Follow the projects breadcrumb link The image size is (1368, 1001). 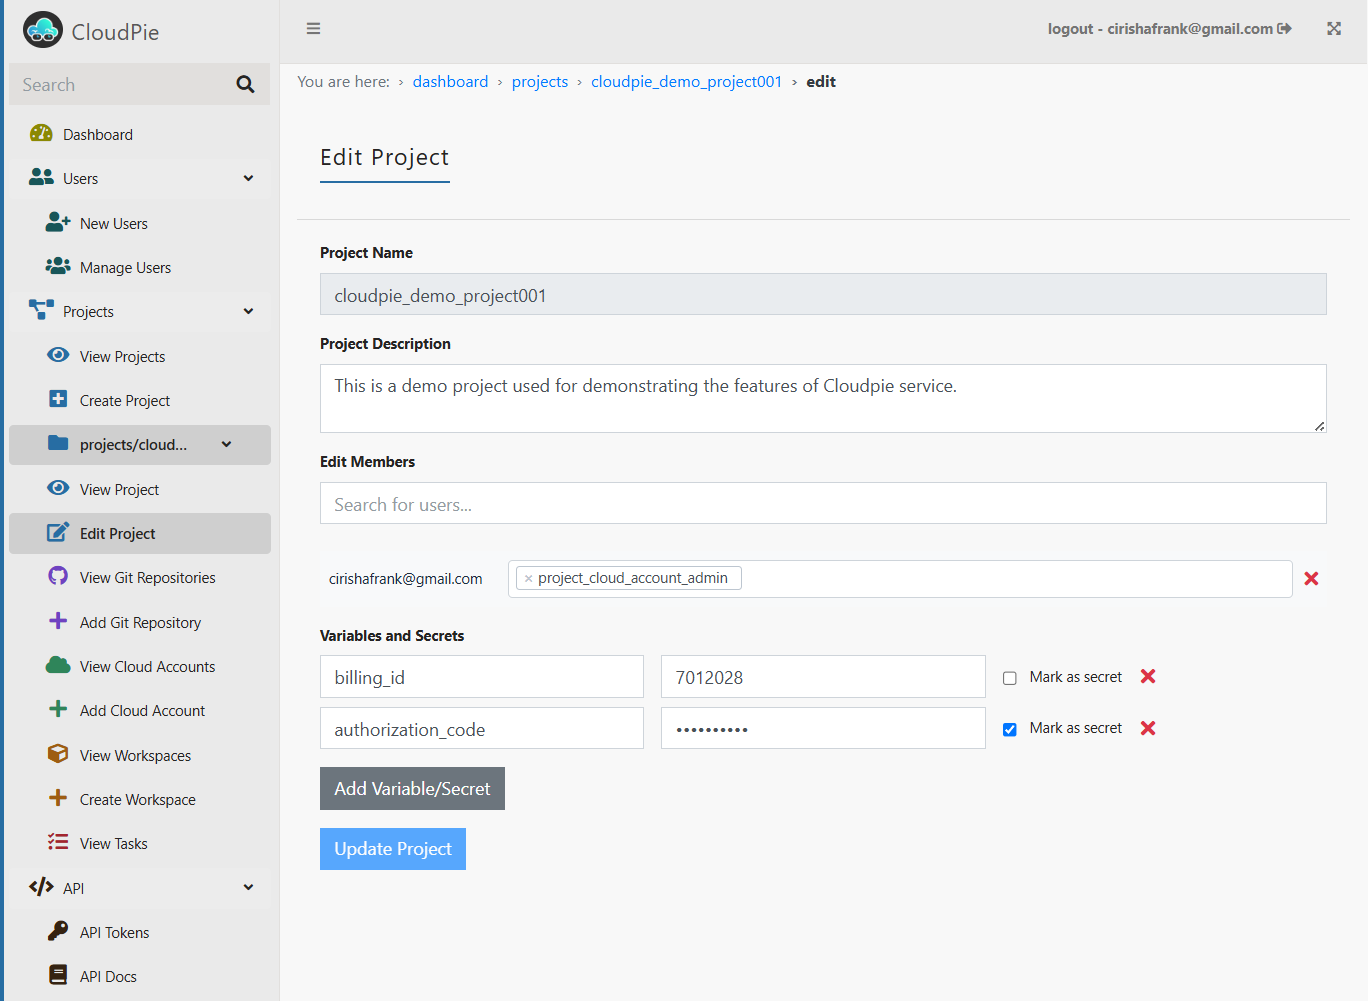540,82
